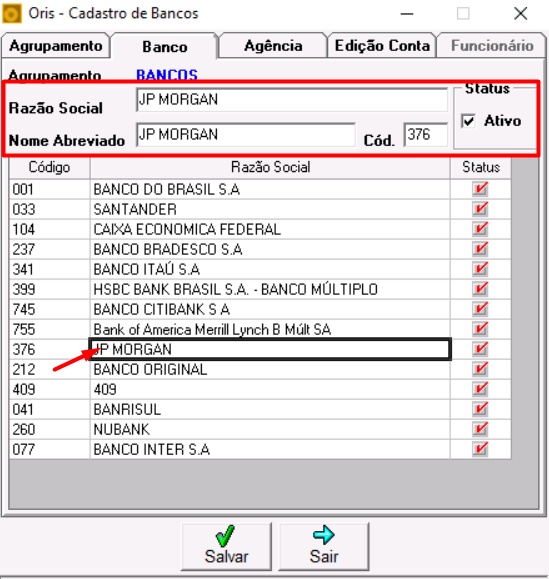Image resolution: width=549 pixels, height=579 pixels.
Task: Click code cell 001
Action: point(49,189)
